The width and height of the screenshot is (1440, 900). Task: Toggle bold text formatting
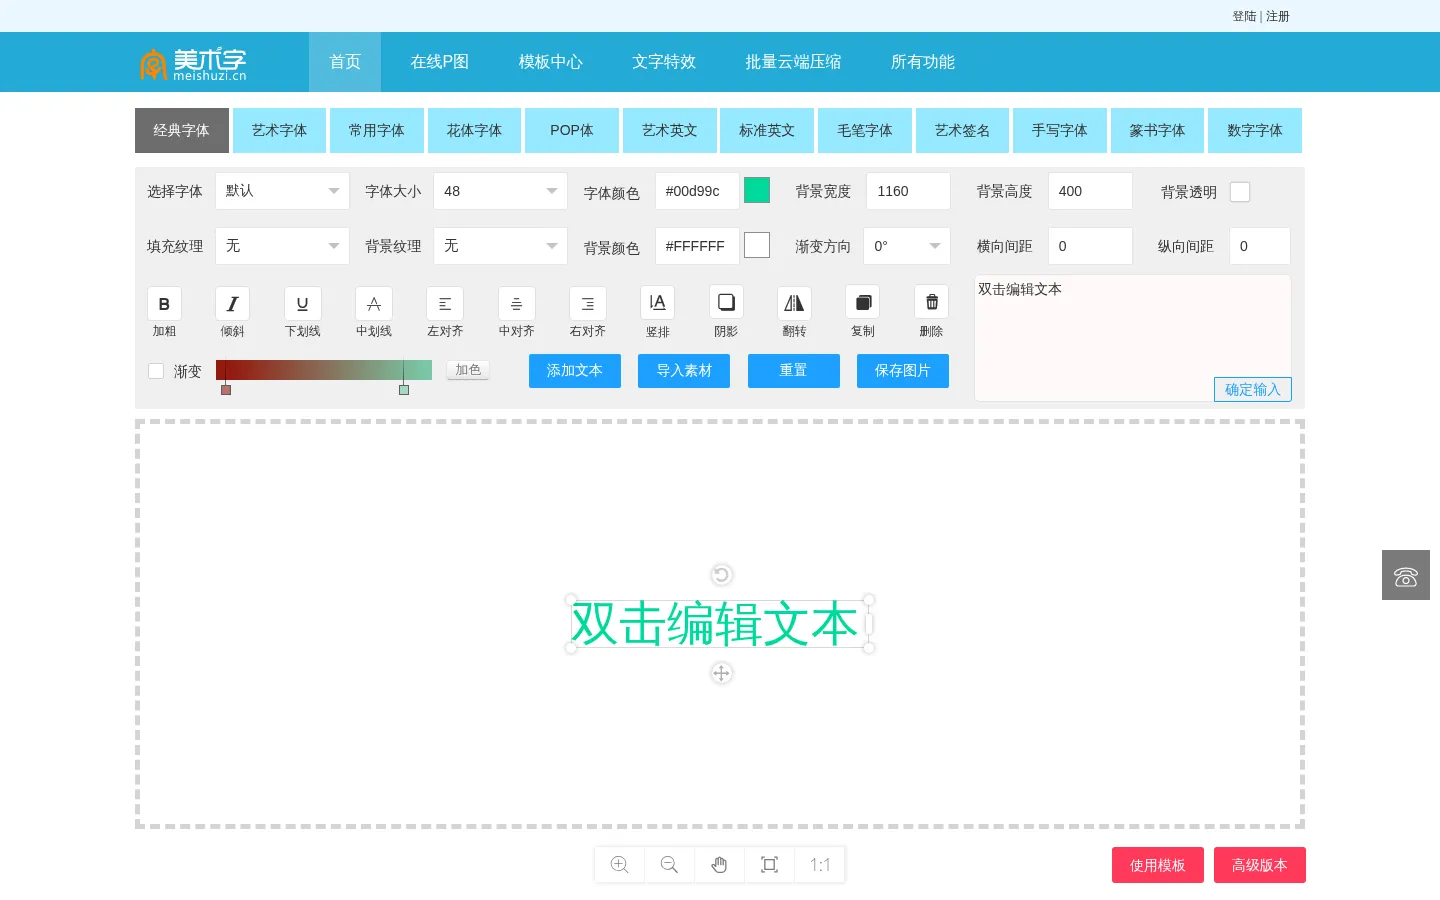tap(164, 304)
